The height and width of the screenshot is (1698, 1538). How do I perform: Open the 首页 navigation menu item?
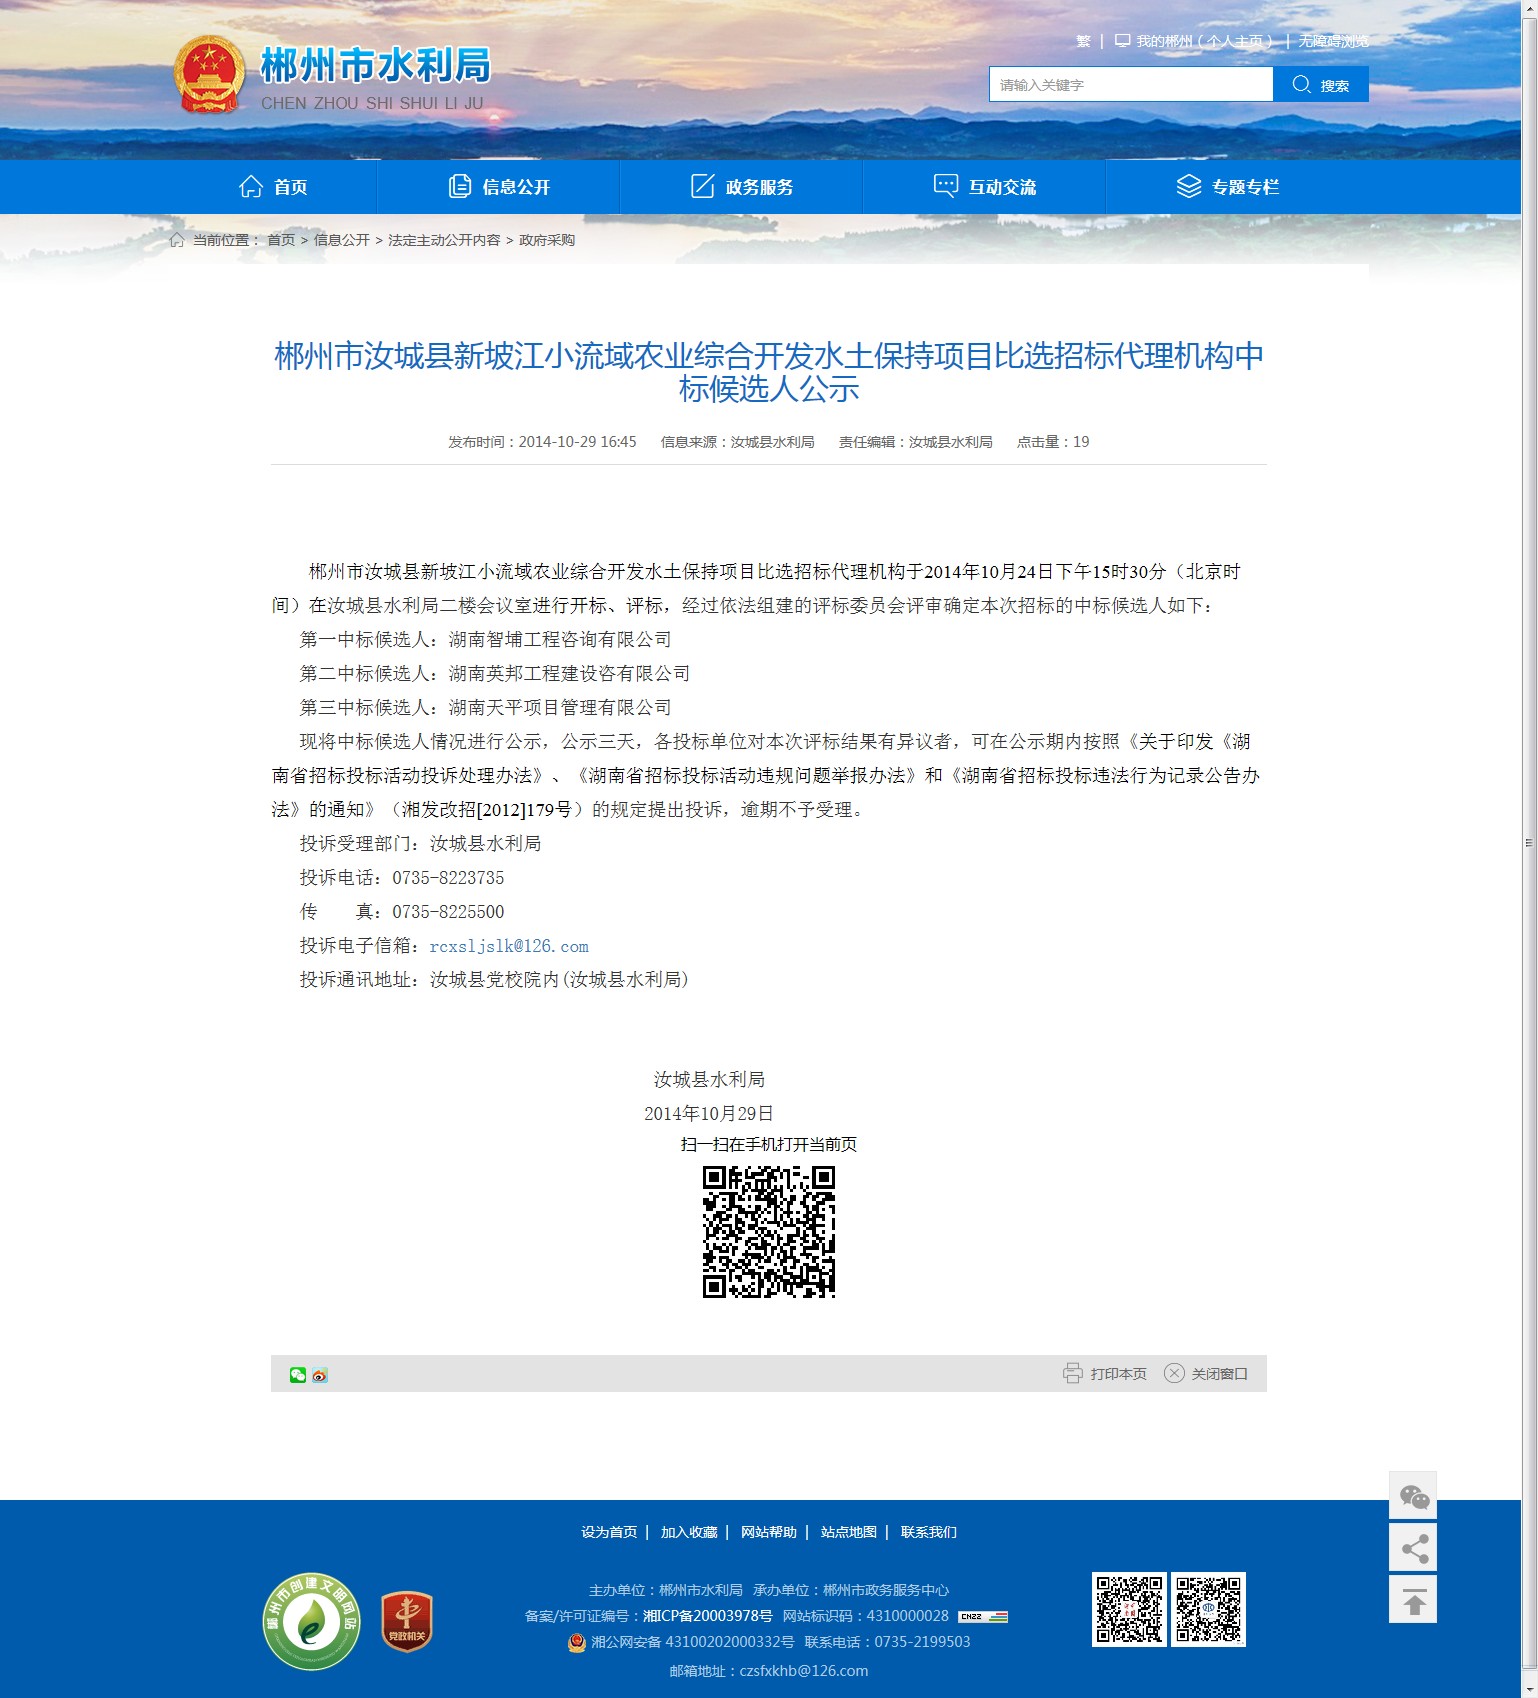pos(273,187)
